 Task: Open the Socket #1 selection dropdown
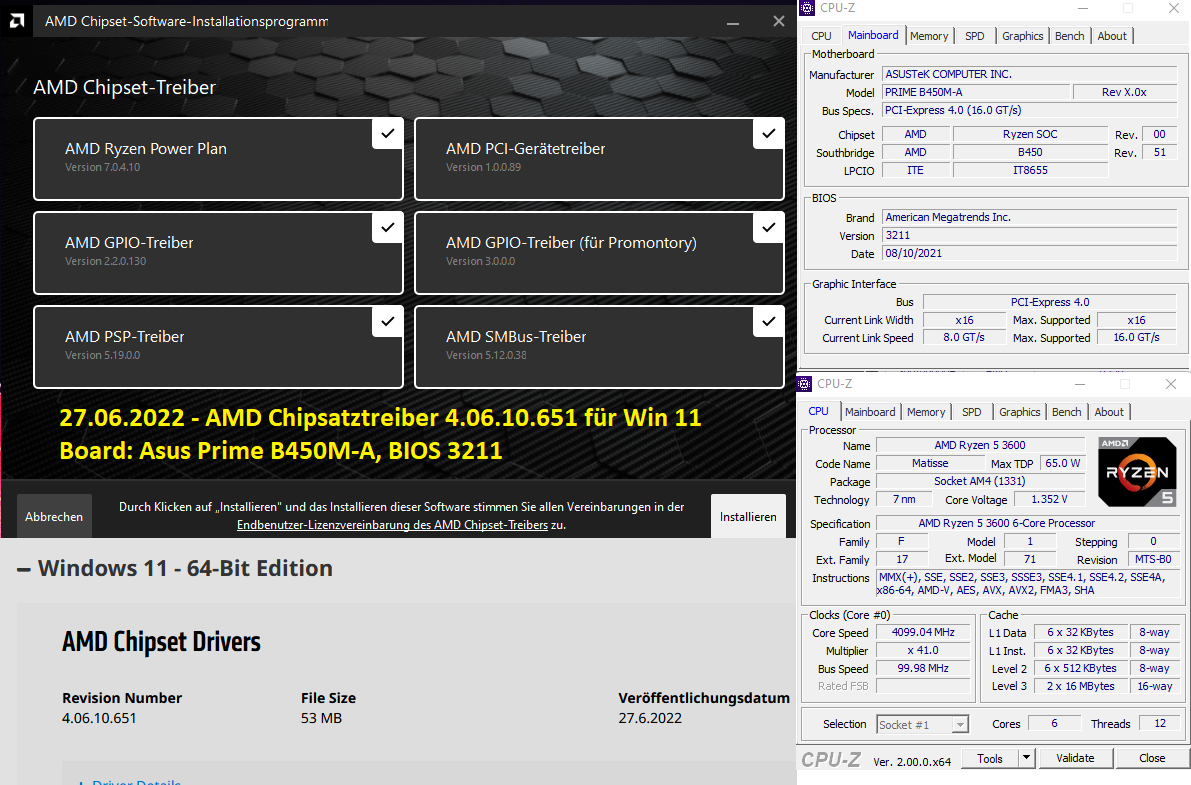coord(960,724)
